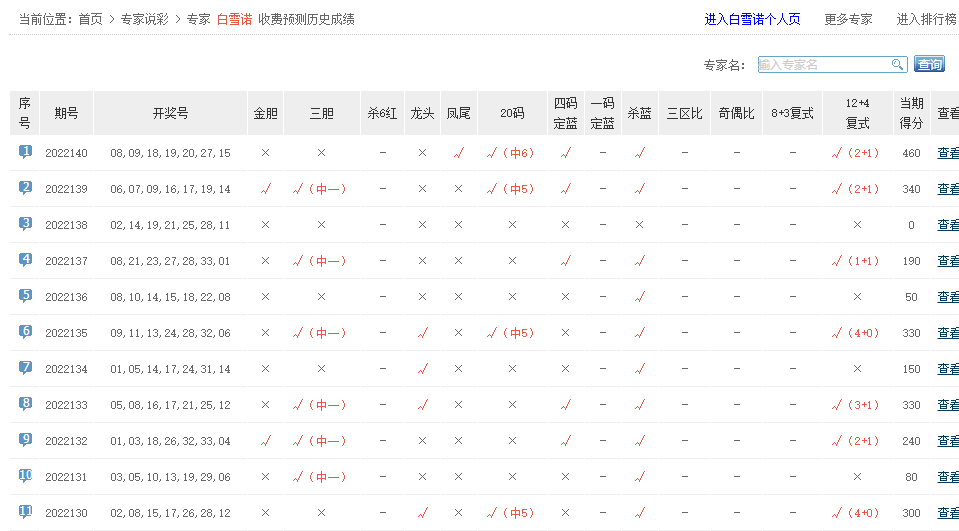Focus the 专家名 search input field
Screen dimensions: 959x531
tap(823, 65)
